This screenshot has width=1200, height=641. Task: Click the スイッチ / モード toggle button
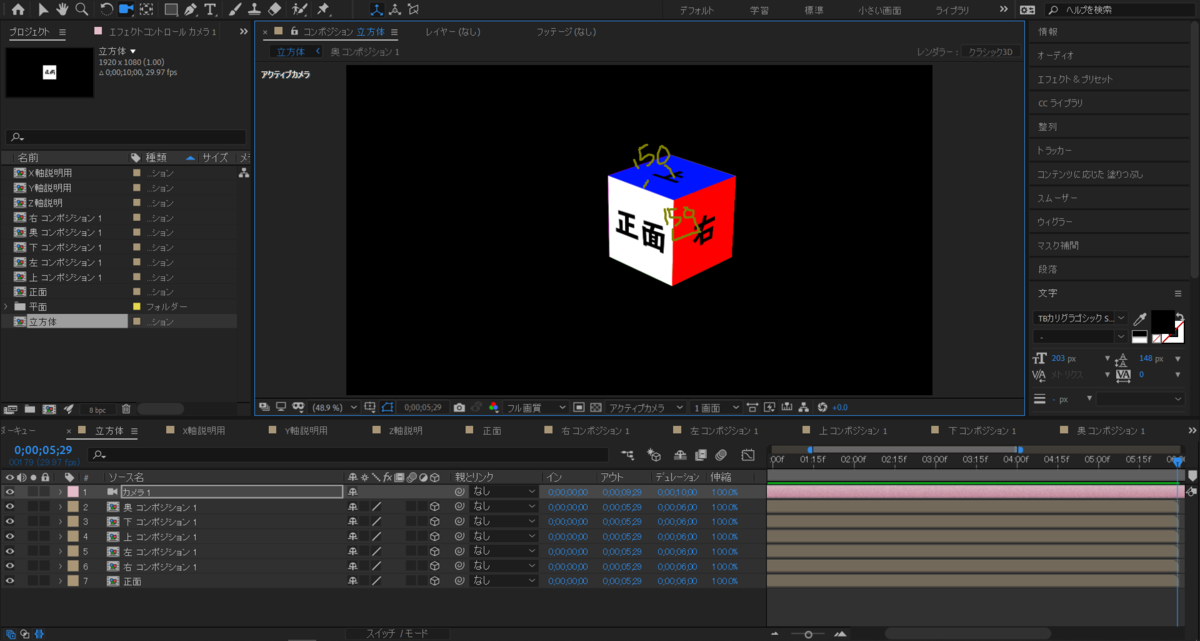pos(397,634)
